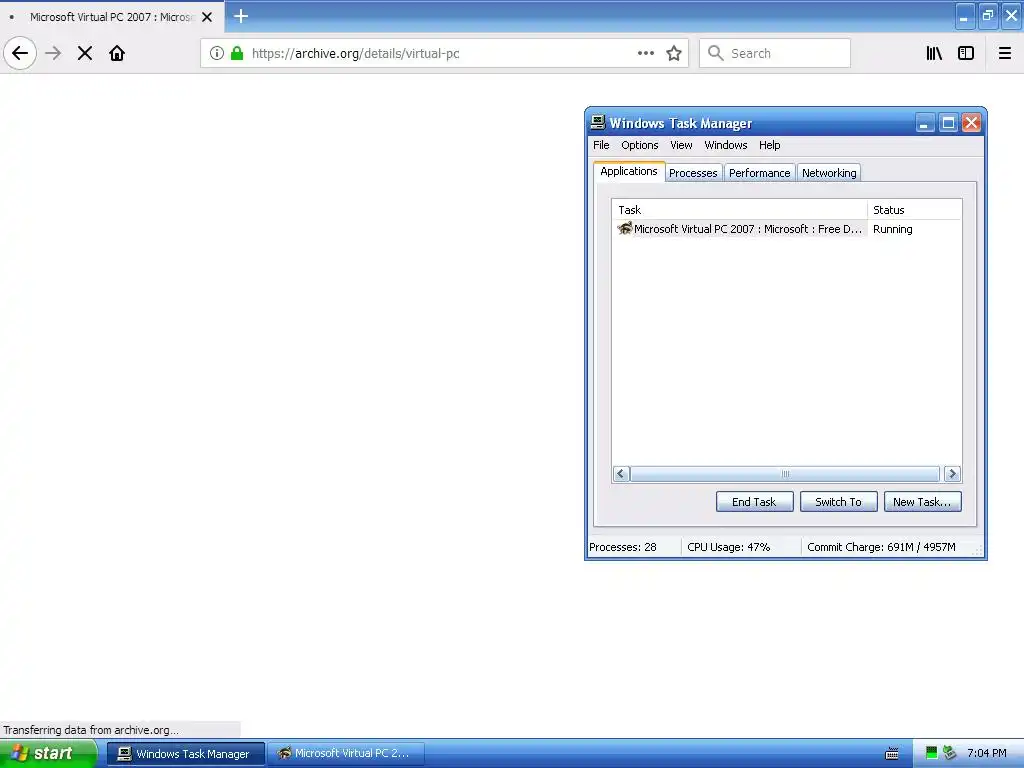Click the search magnifier icon
The width and height of the screenshot is (1024, 768).
coord(716,53)
